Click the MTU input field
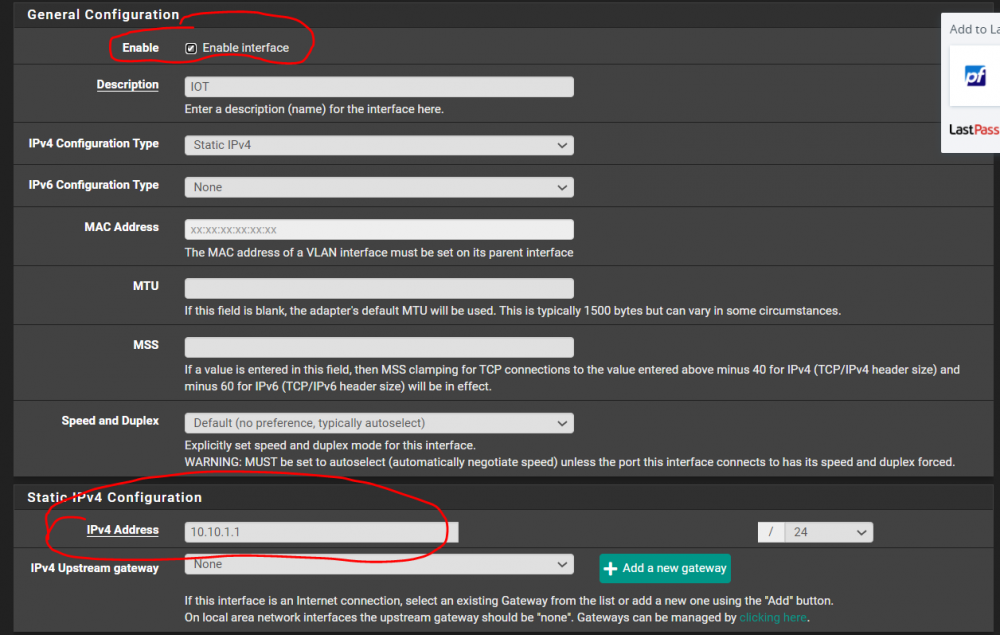The image size is (1000, 635). [x=379, y=288]
